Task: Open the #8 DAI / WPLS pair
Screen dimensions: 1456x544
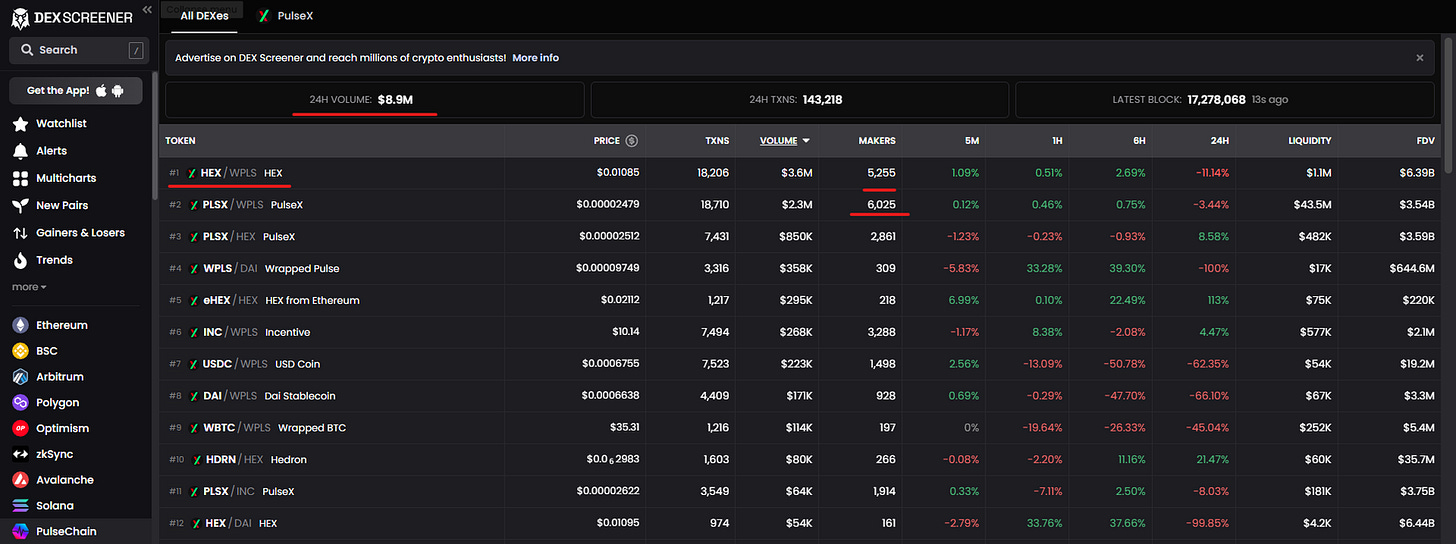Action: click(x=800, y=396)
